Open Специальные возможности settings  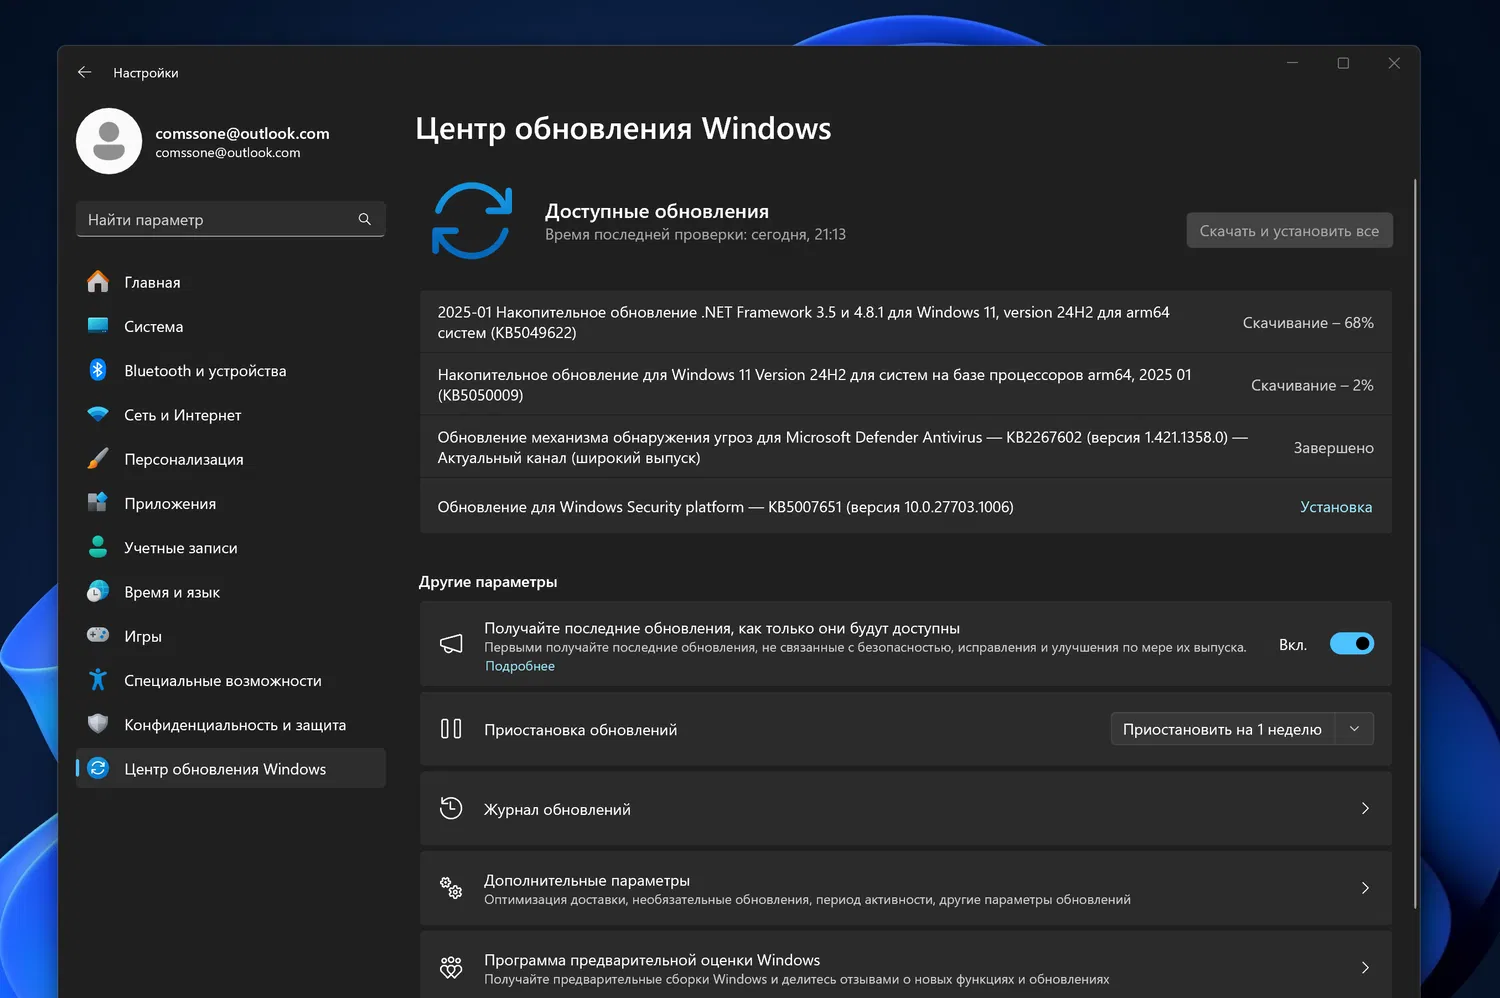[x=231, y=680]
